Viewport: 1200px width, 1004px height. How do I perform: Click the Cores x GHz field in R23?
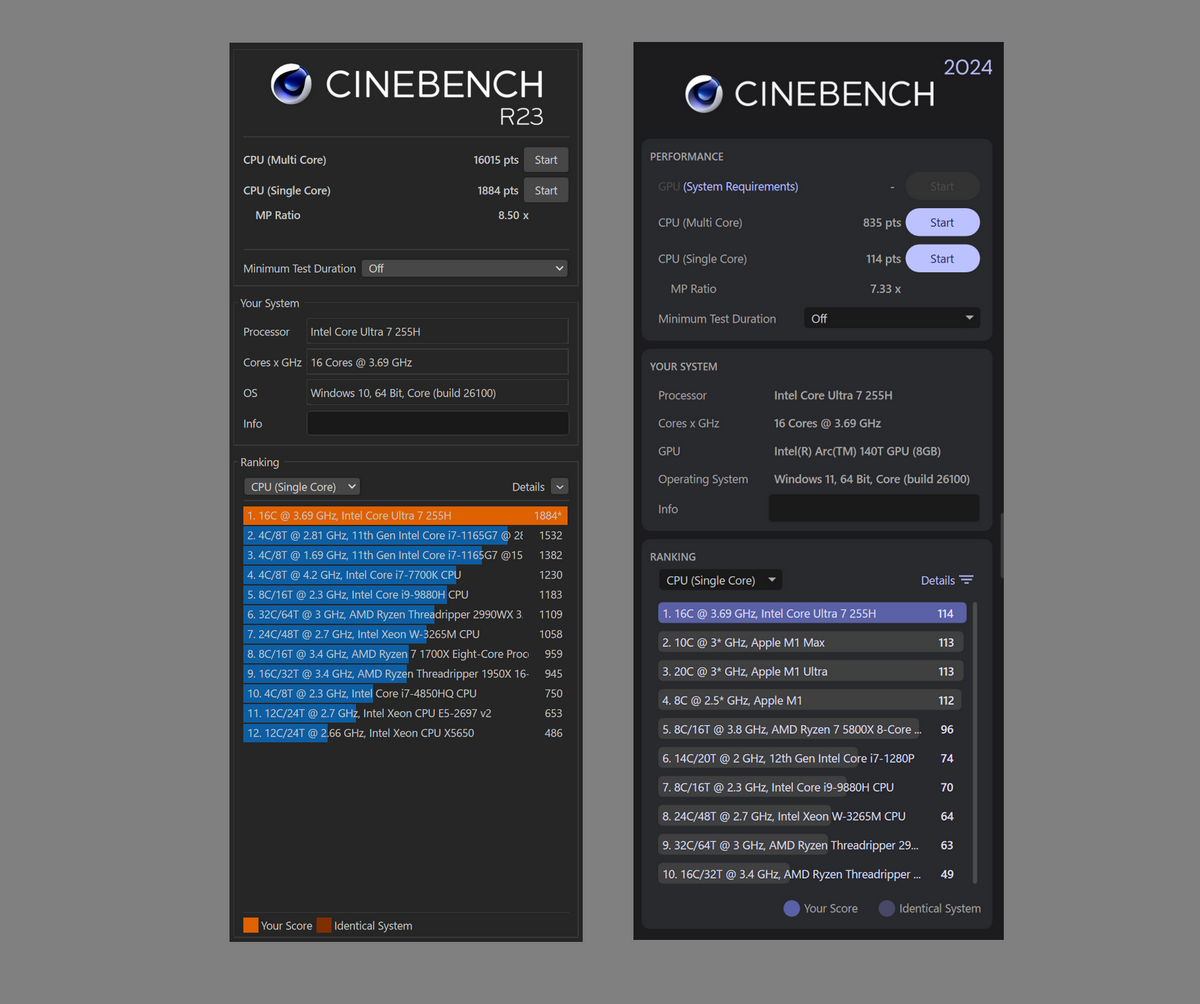click(437, 362)
